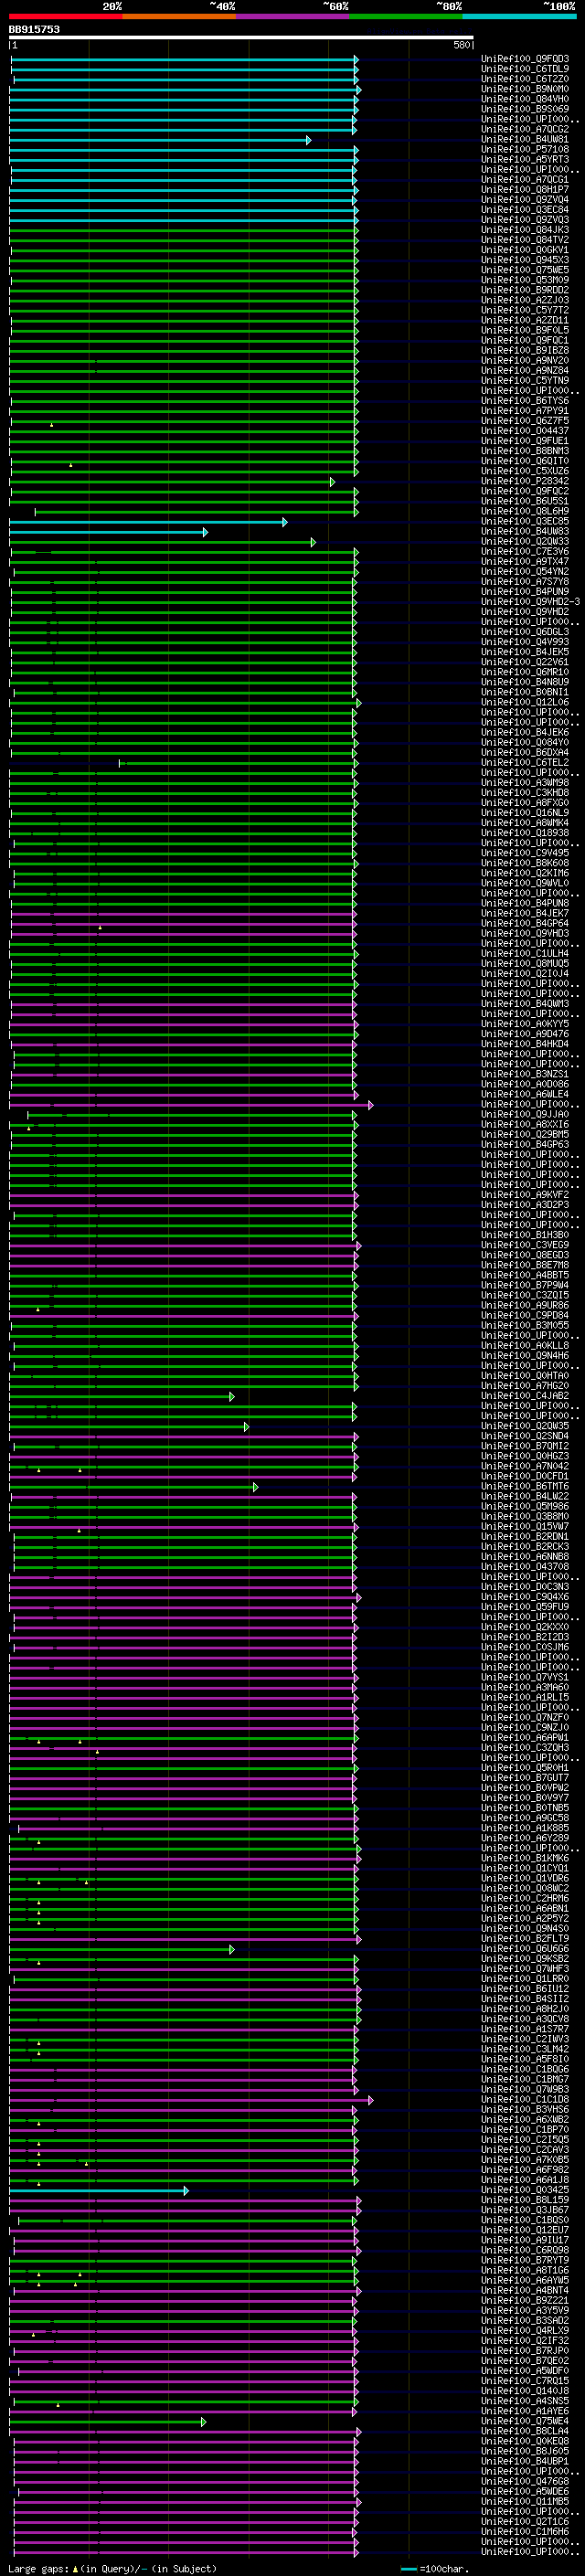Select hit UniRef100_B1H3B0
This screenshot has width=585, height=2576.
click(525, 1235)
